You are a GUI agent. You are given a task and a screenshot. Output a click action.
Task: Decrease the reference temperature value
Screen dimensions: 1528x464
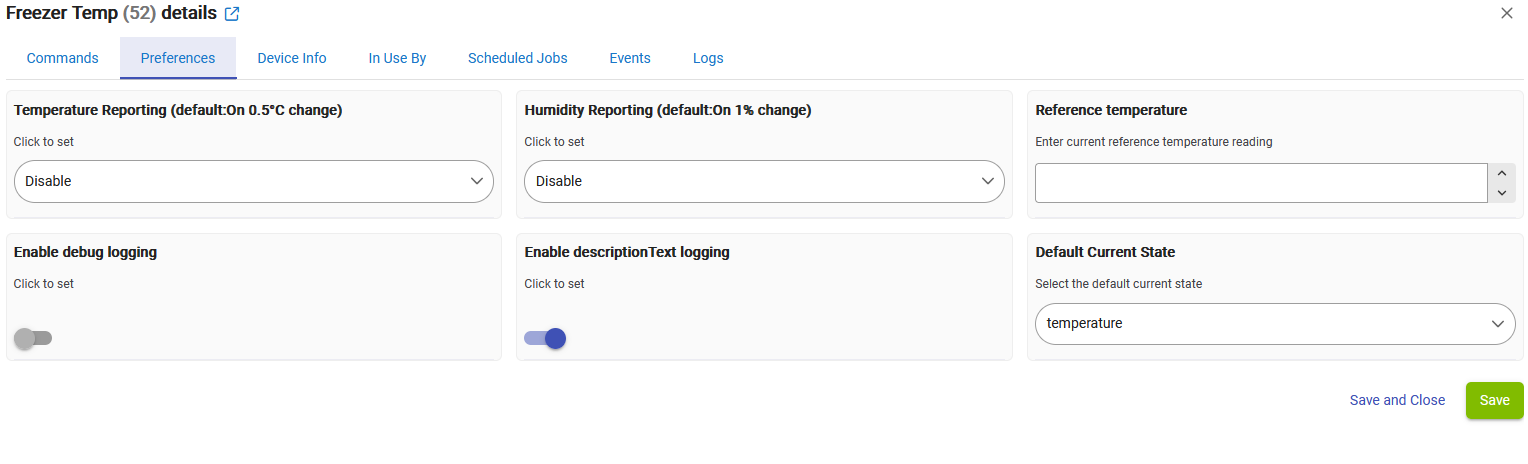pos(1501,192)
